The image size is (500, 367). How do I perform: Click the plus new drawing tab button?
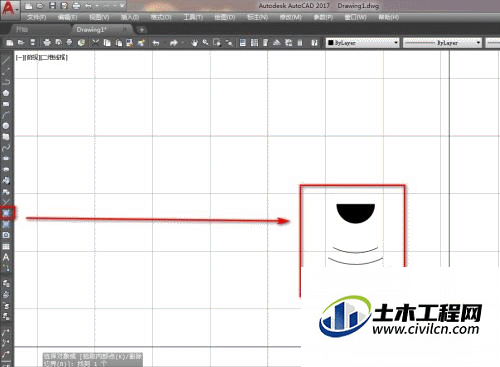[142, 30]
